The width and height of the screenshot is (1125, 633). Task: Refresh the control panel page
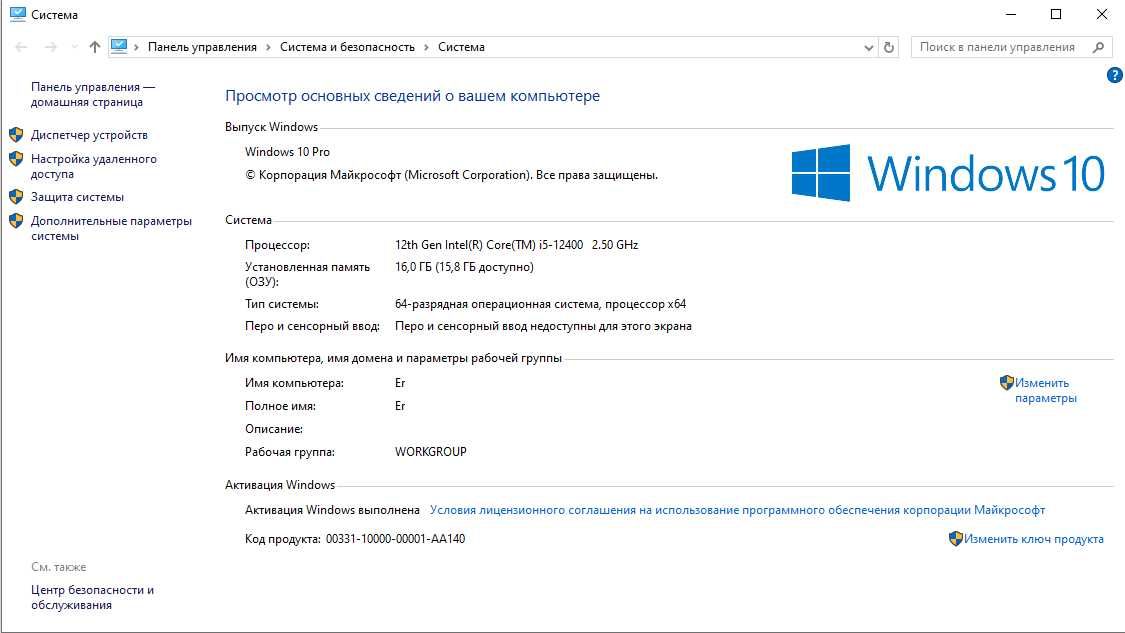tap(889, 47)
